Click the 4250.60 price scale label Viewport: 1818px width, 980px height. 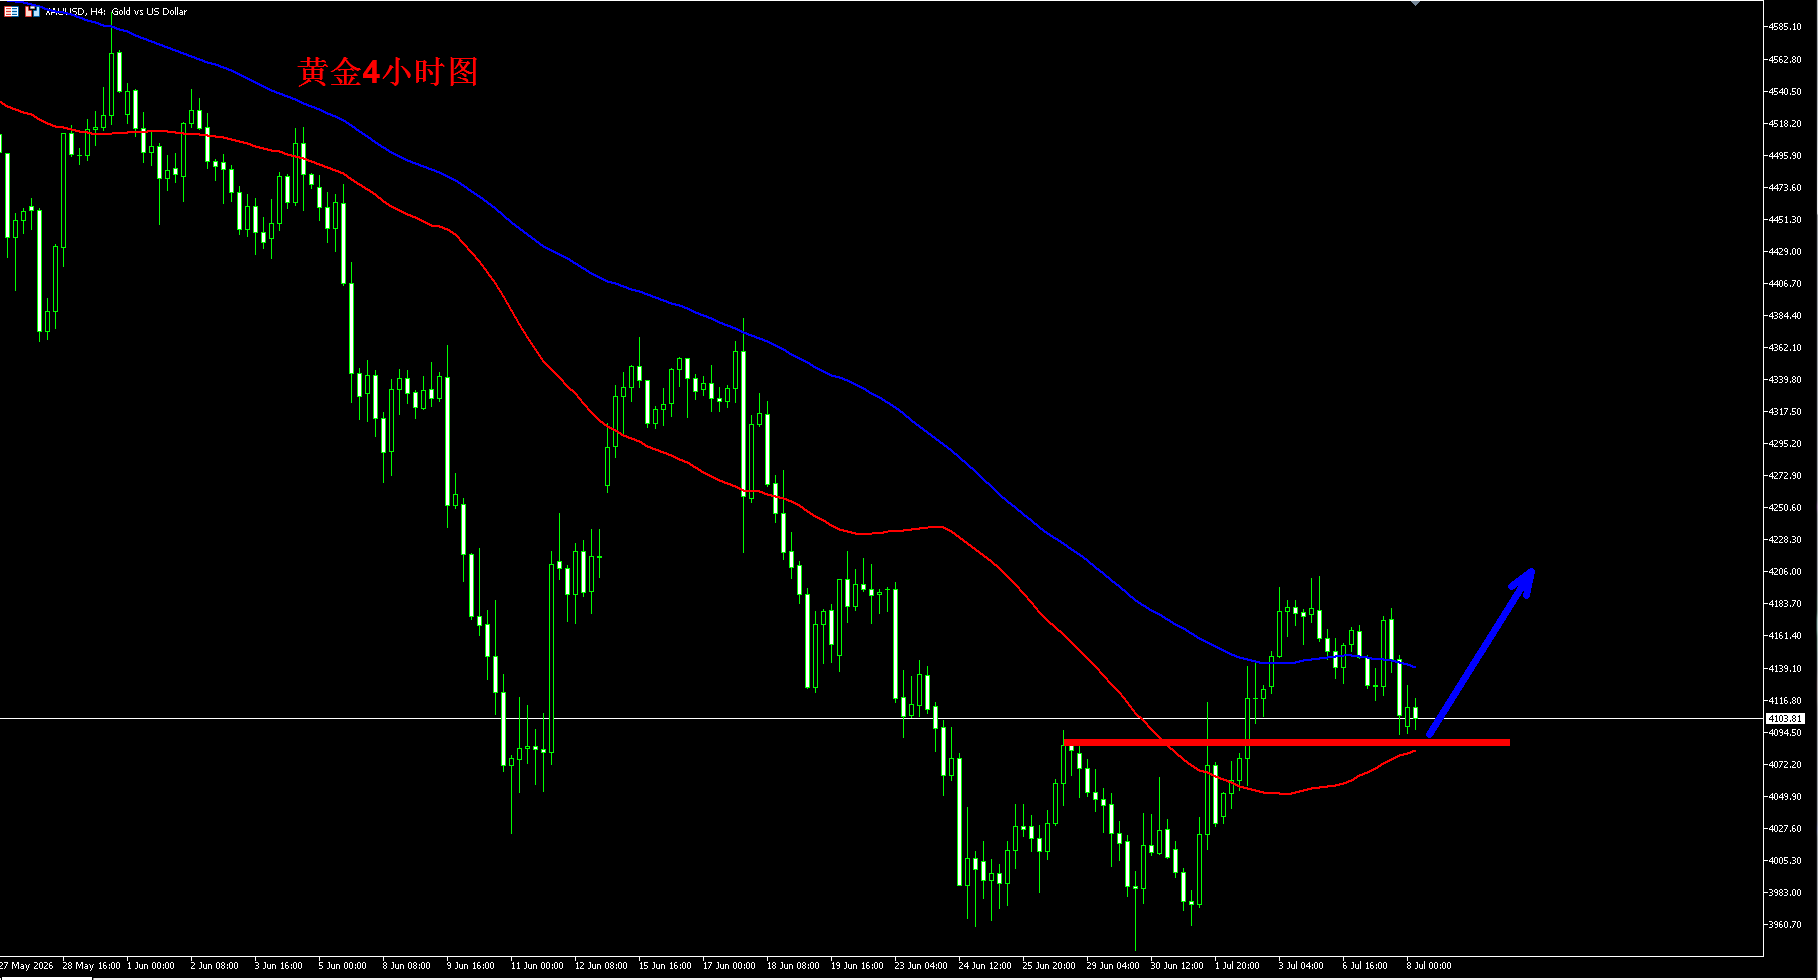pos(1785,507)
